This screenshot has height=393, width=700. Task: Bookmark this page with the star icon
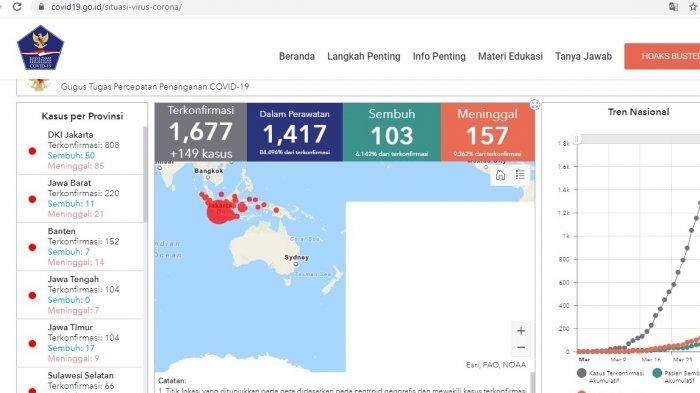[x=694, y=7]
